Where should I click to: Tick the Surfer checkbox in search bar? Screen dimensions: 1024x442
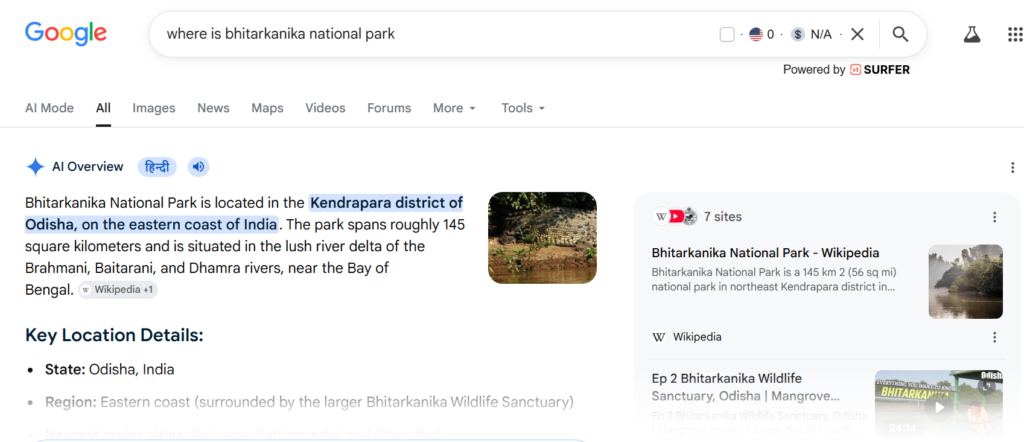(727, 35)
